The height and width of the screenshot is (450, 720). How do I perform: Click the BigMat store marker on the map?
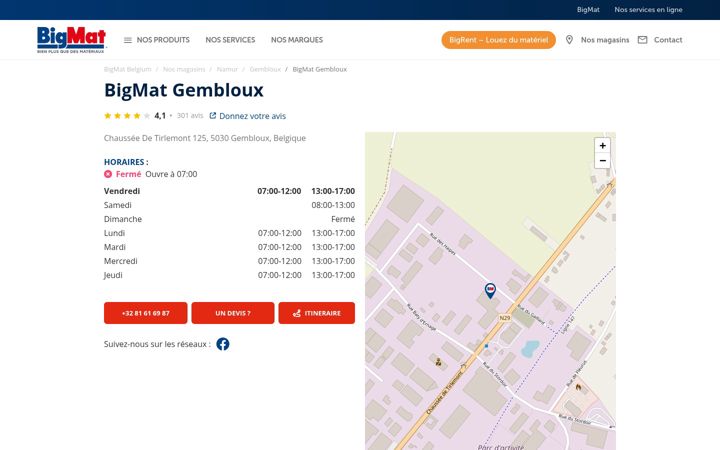(490, 291)
